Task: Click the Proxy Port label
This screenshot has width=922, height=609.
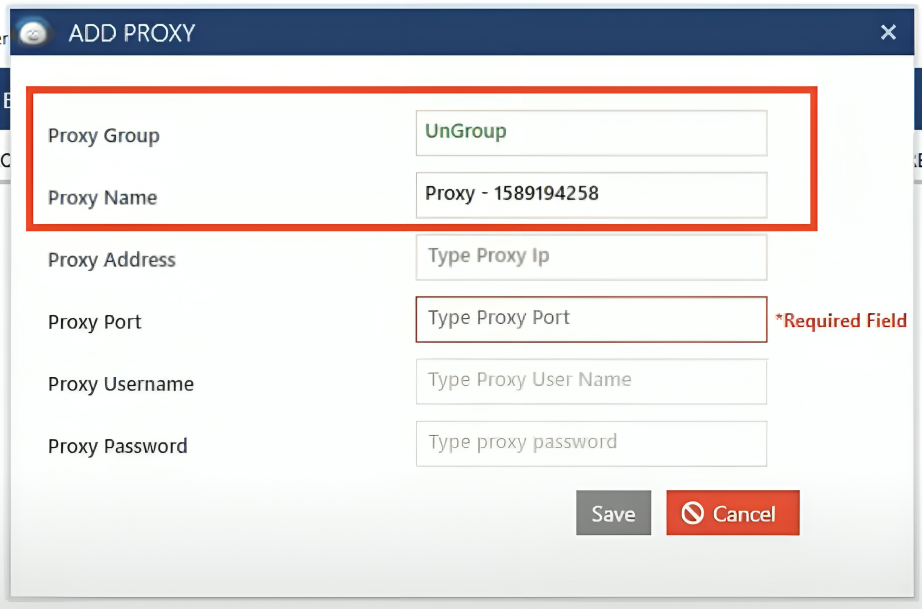Action: (x=95, y=322)
